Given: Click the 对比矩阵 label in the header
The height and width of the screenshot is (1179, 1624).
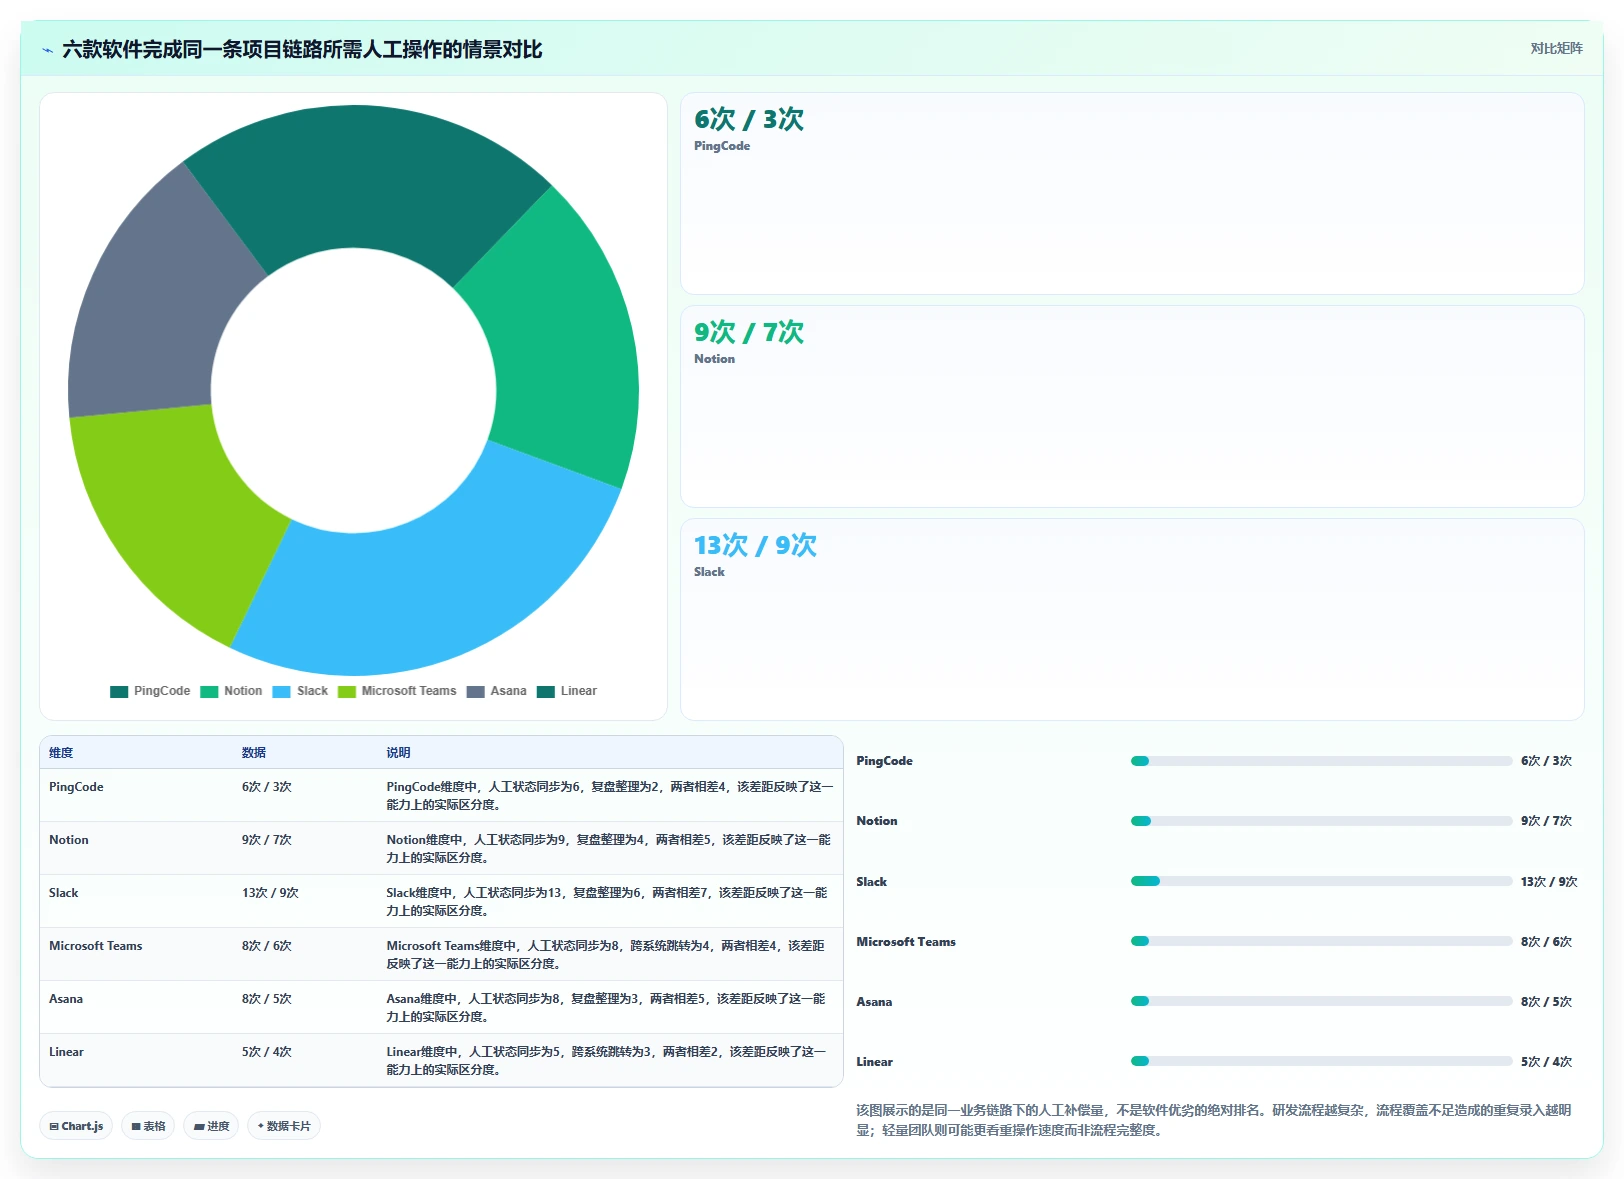Looking at the screenshot, I should (1556, 48).
